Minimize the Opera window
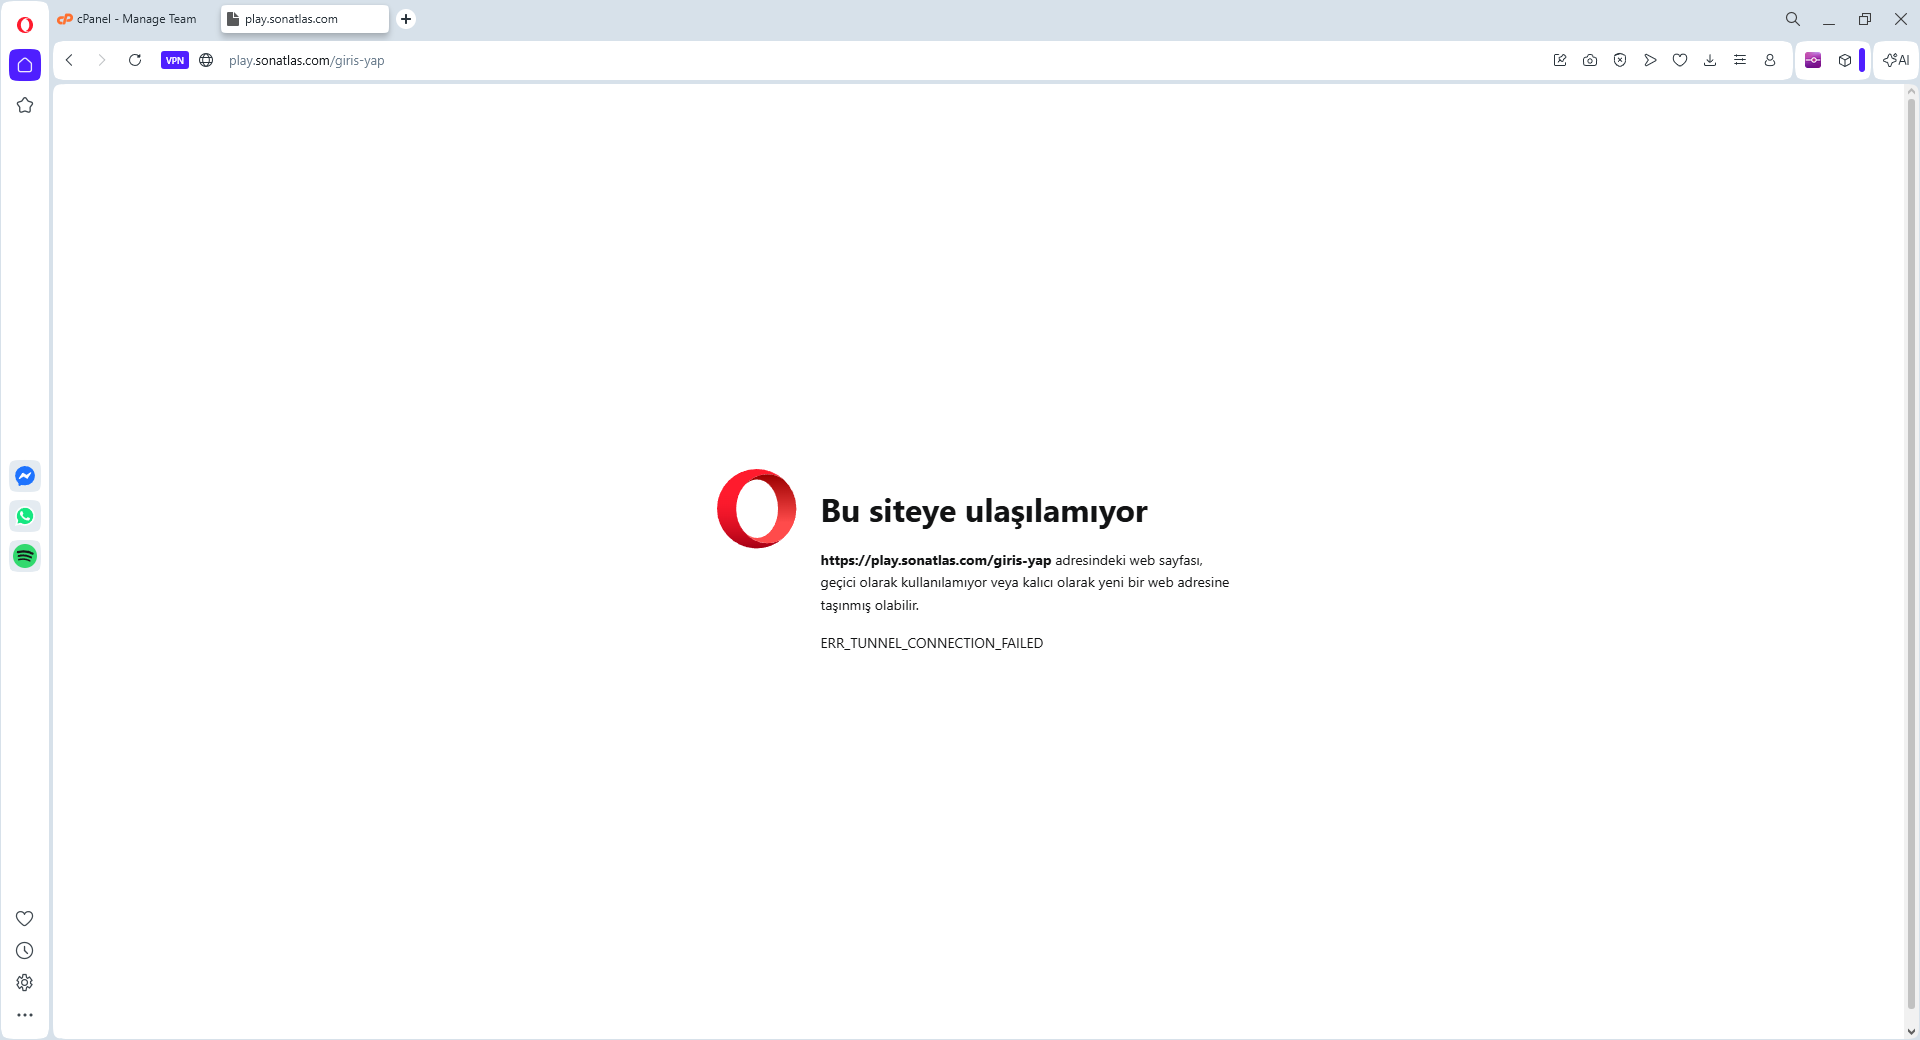The image size is (1920, 1040). pyautogui.click(x=1829, y=19)
